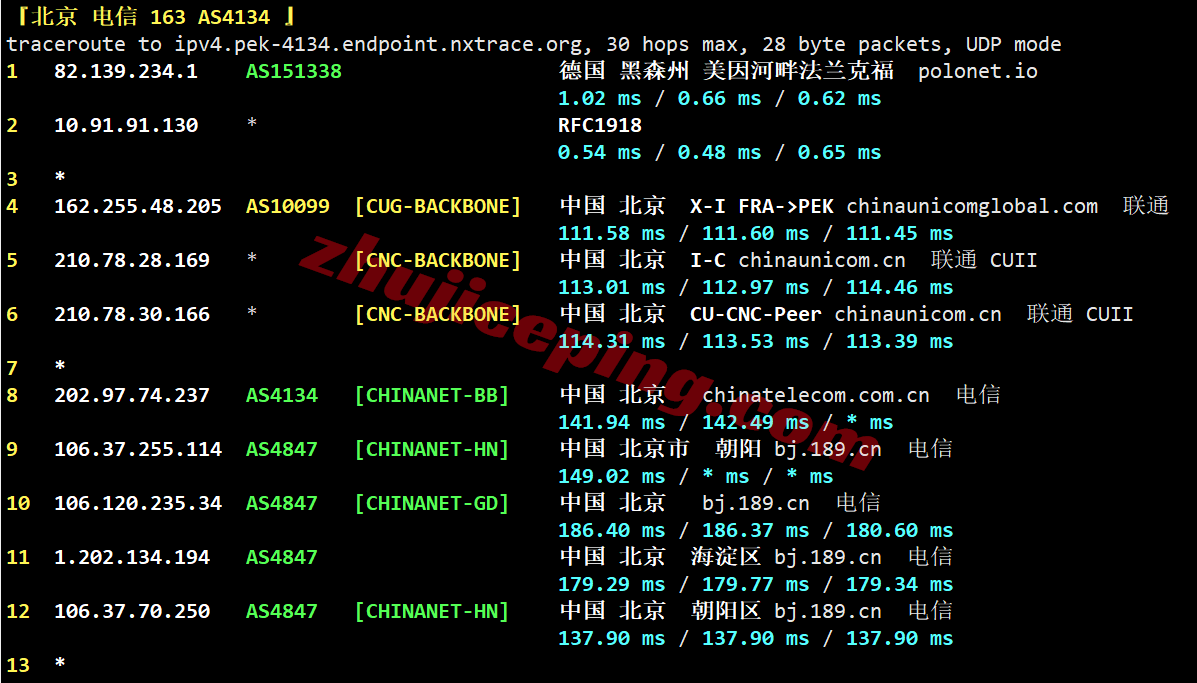This screenshot has width=1197, height=683.
Task: Click chinatelecom.com.cn in hop 8
Action: click(816, 395)
